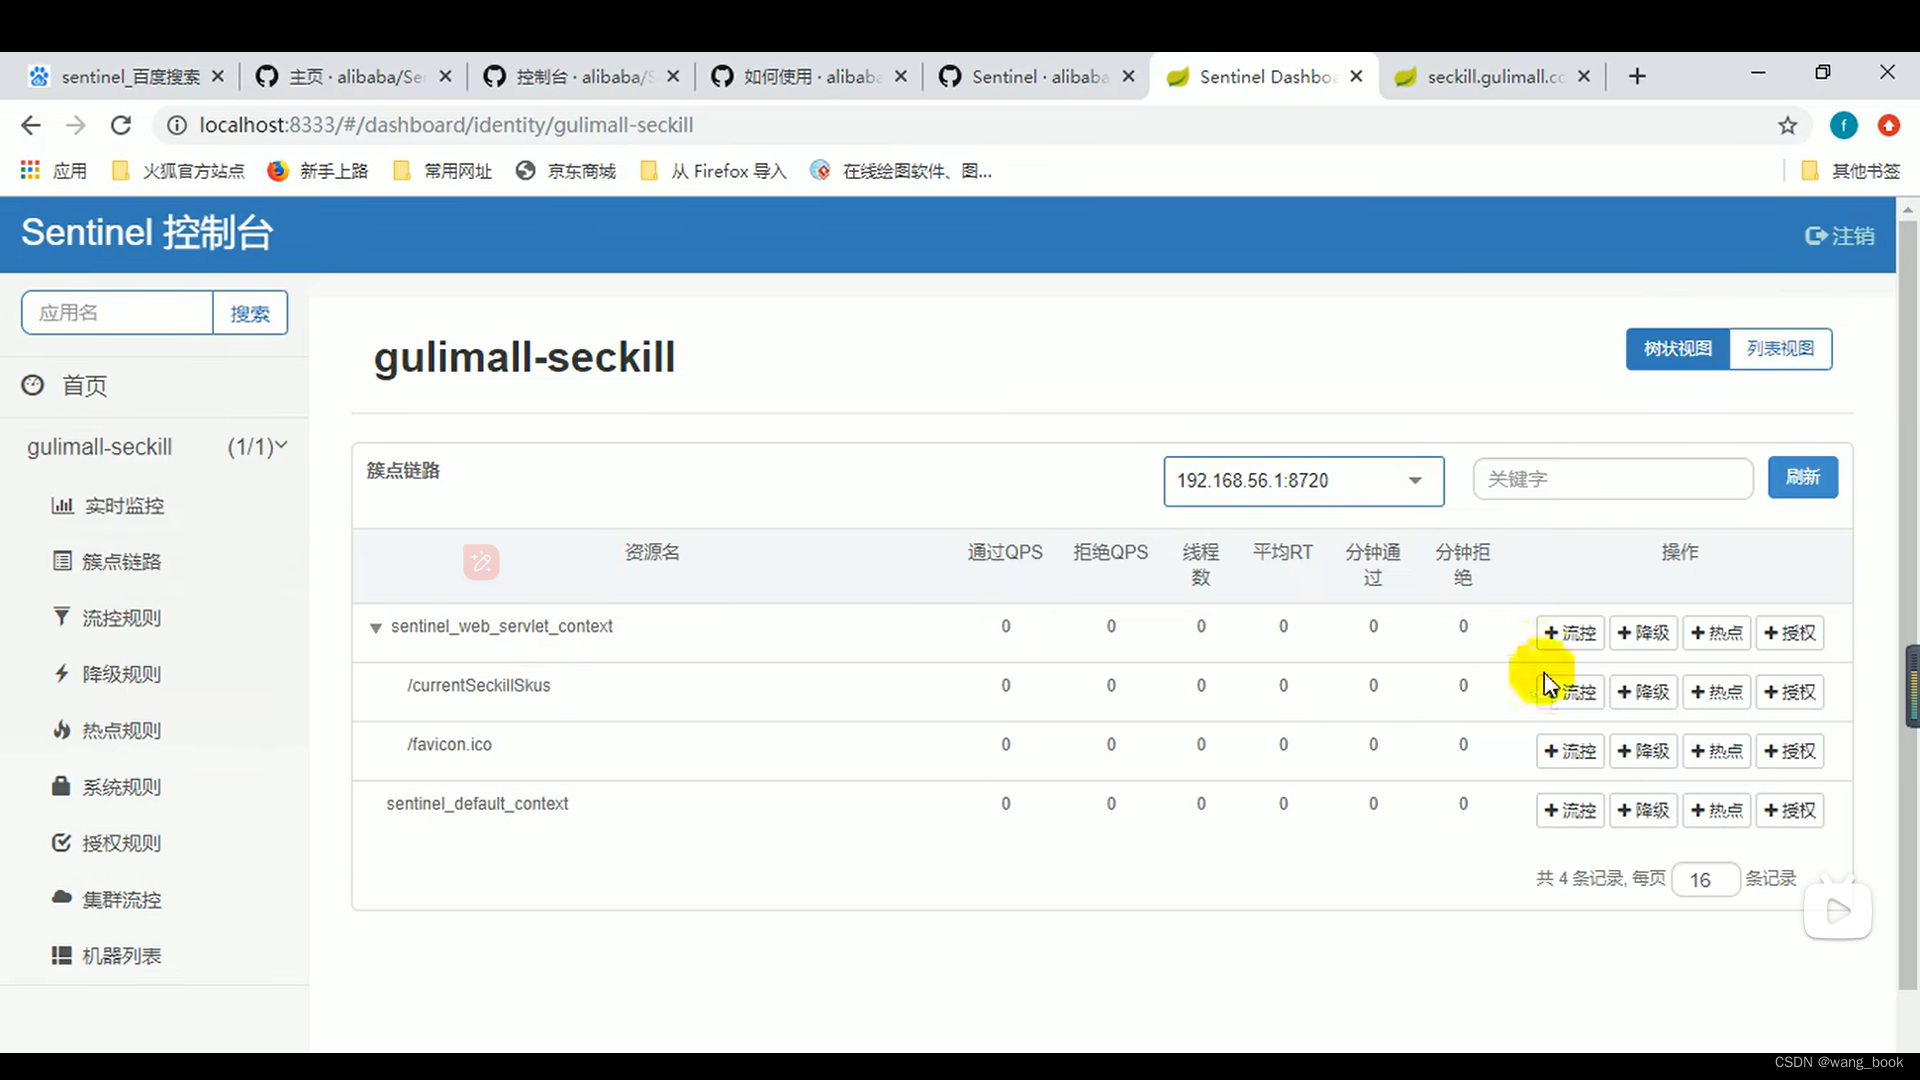
Task: Add 热点 rule for sentinel_web_servlet_context
Action: [1717, 633]
